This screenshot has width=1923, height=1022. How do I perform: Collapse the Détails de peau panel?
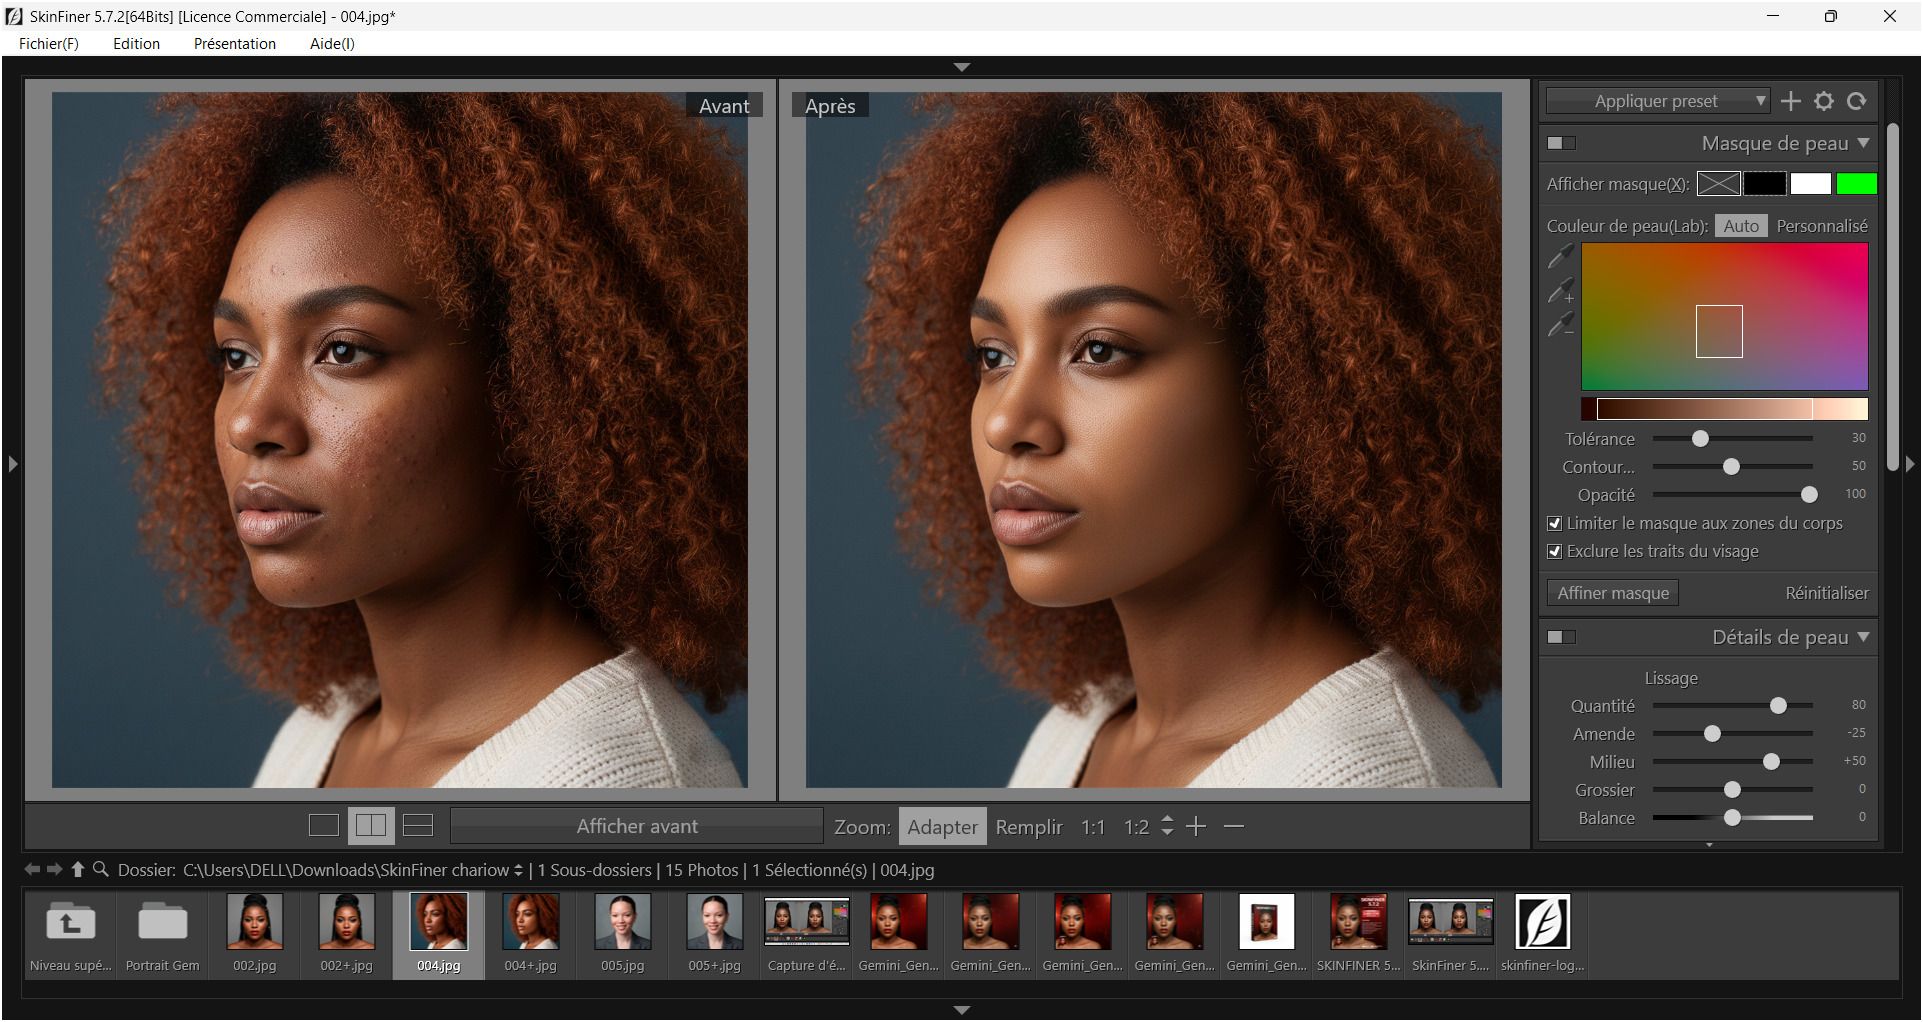point(1863,637)
